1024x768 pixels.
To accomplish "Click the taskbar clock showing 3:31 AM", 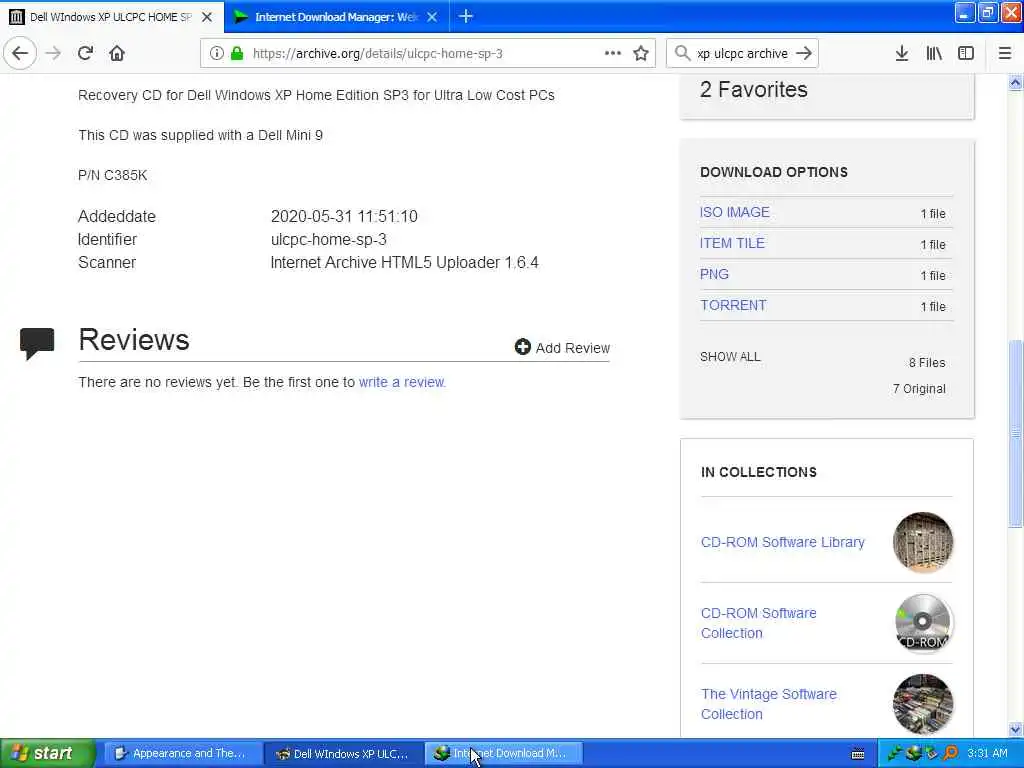I will [x=987, y=753].
